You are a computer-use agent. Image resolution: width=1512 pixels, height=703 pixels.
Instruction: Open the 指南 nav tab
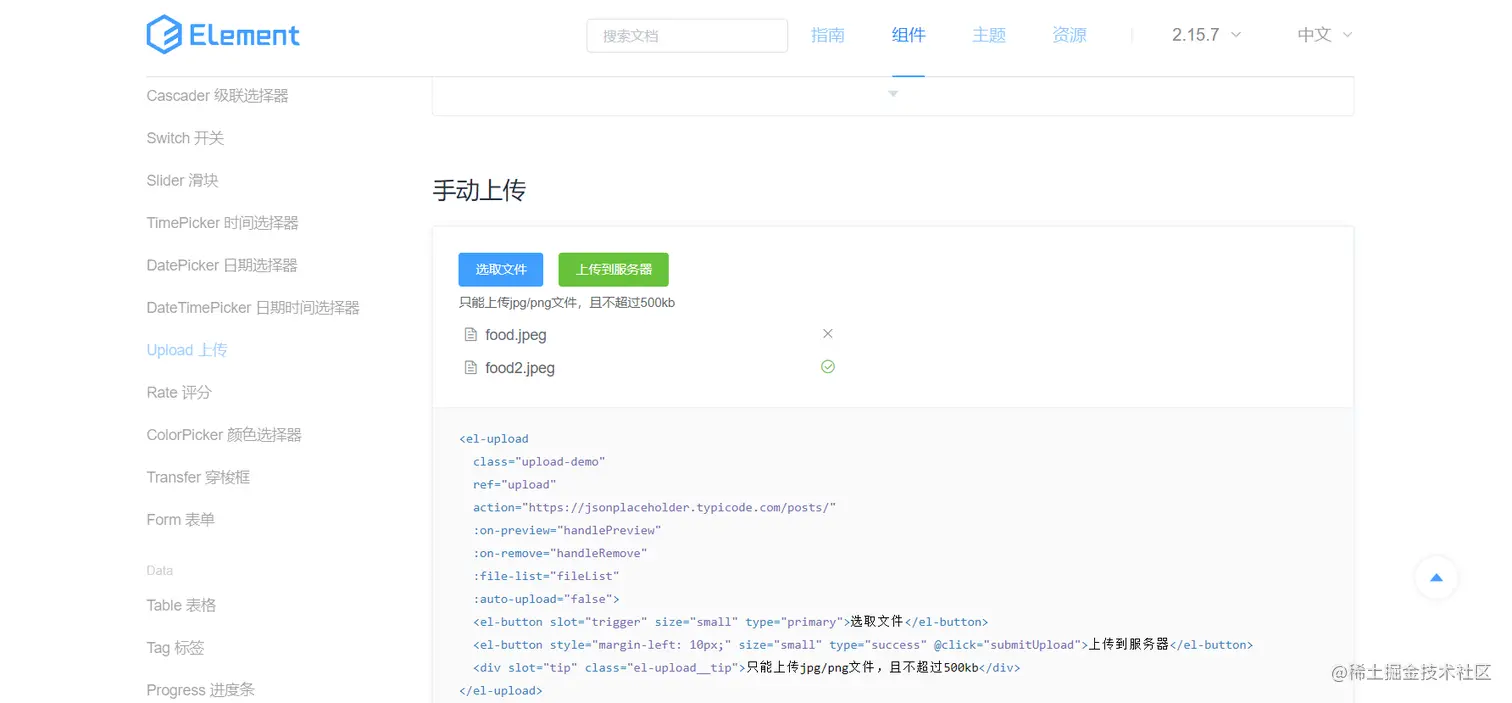(828, 35)
